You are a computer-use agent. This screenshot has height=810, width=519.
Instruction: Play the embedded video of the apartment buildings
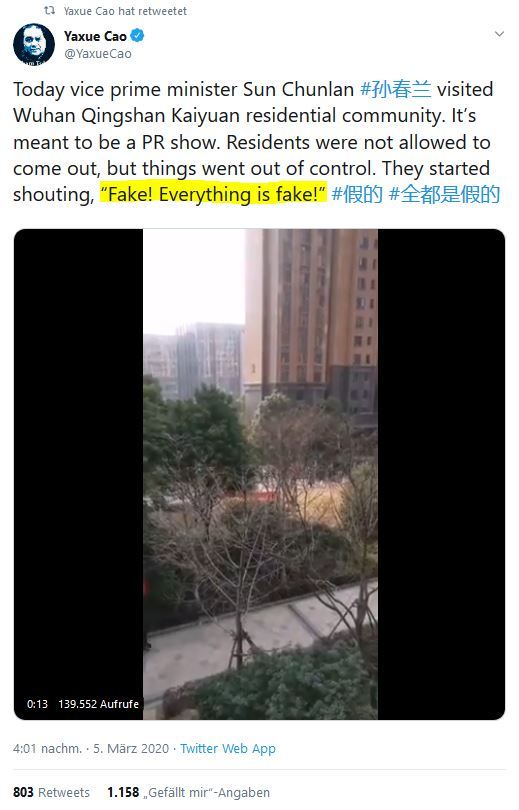click(260, 474)
